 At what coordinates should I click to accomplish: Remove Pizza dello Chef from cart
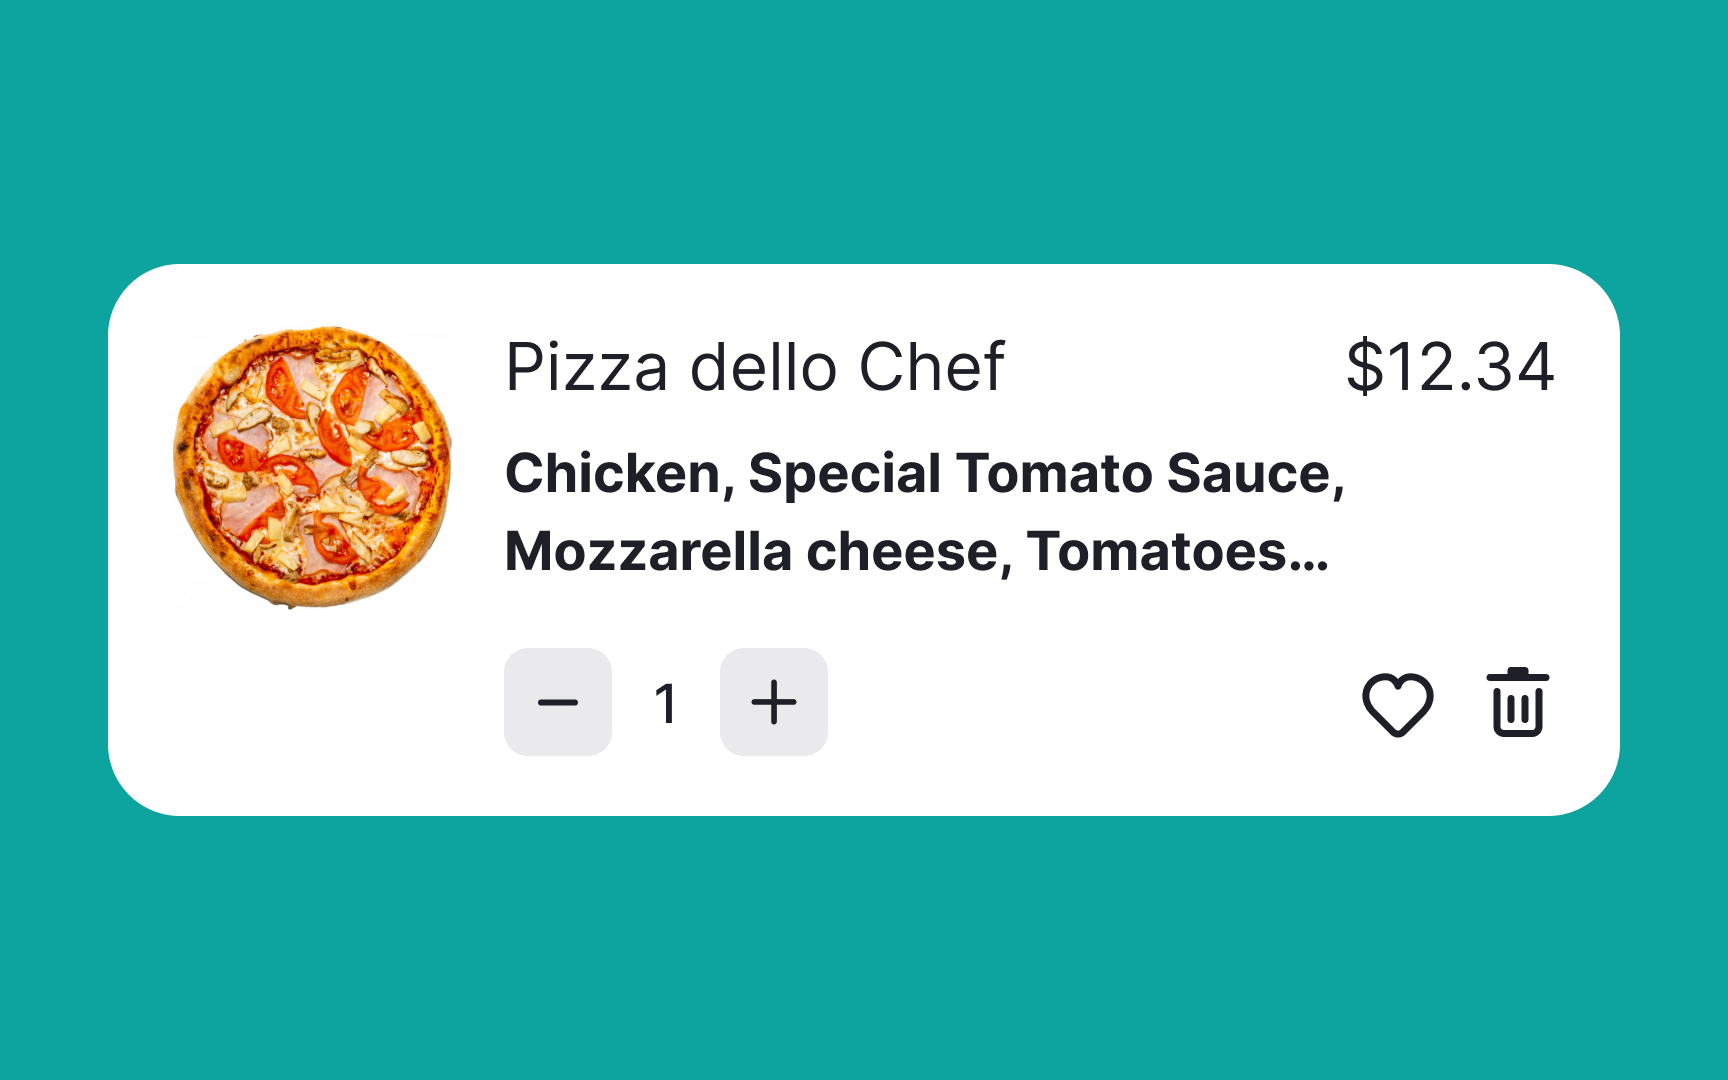tap(1518, 702)
